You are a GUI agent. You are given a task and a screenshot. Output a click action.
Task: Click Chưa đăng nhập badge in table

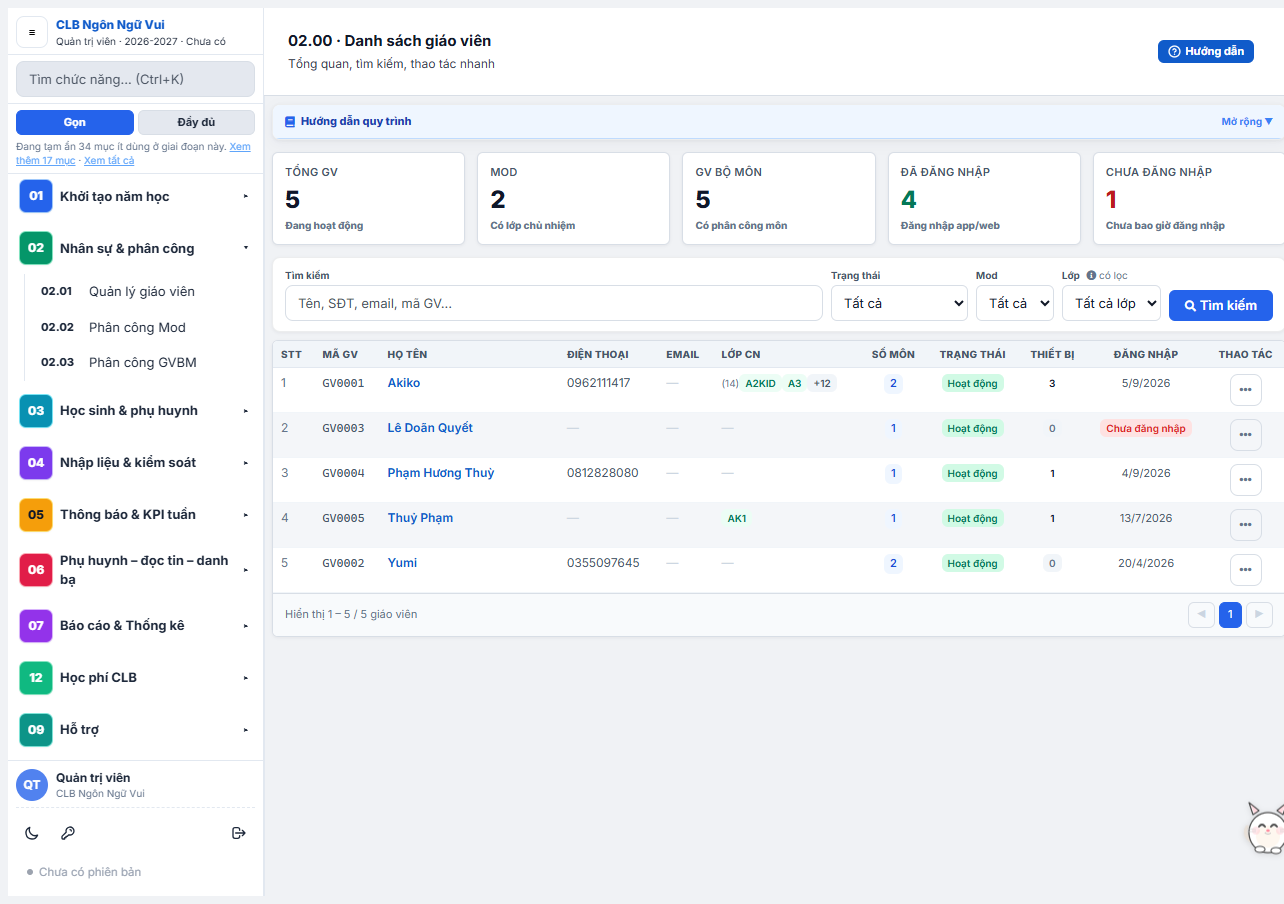[1146, 428]
